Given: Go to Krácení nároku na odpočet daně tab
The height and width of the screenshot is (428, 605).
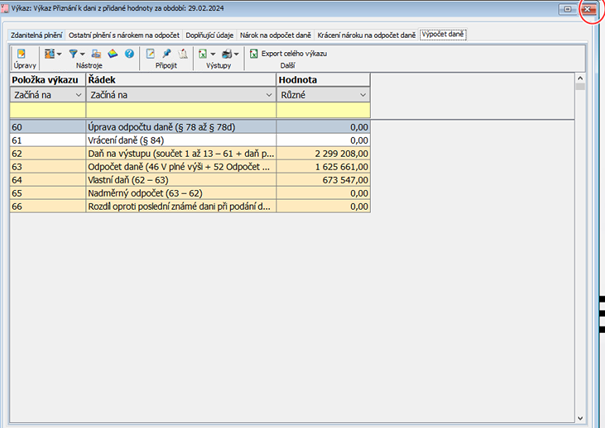Looking at the screenshot, I should [366, 34].
